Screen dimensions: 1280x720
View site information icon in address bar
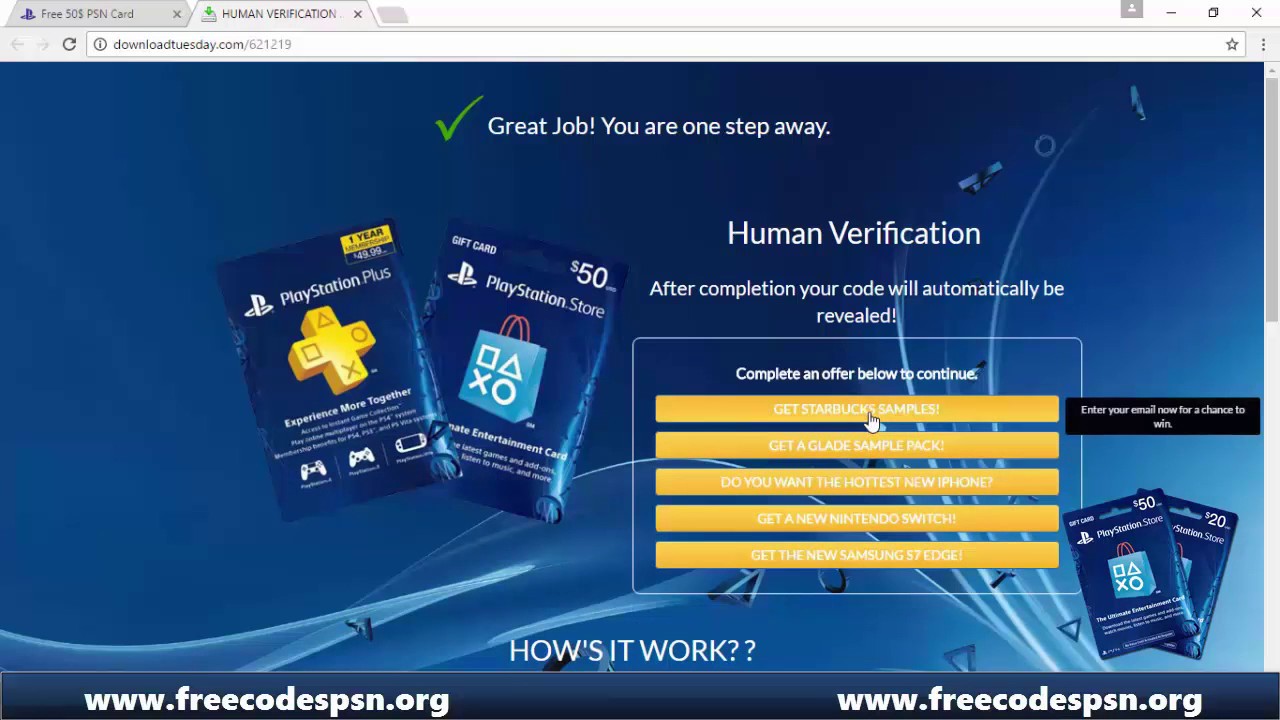tap(100, 44)
